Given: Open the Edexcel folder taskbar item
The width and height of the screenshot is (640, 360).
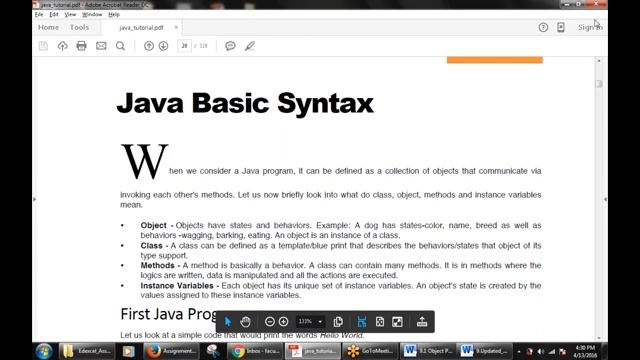Looking at the screenshot, I should (x=87, y=351).
